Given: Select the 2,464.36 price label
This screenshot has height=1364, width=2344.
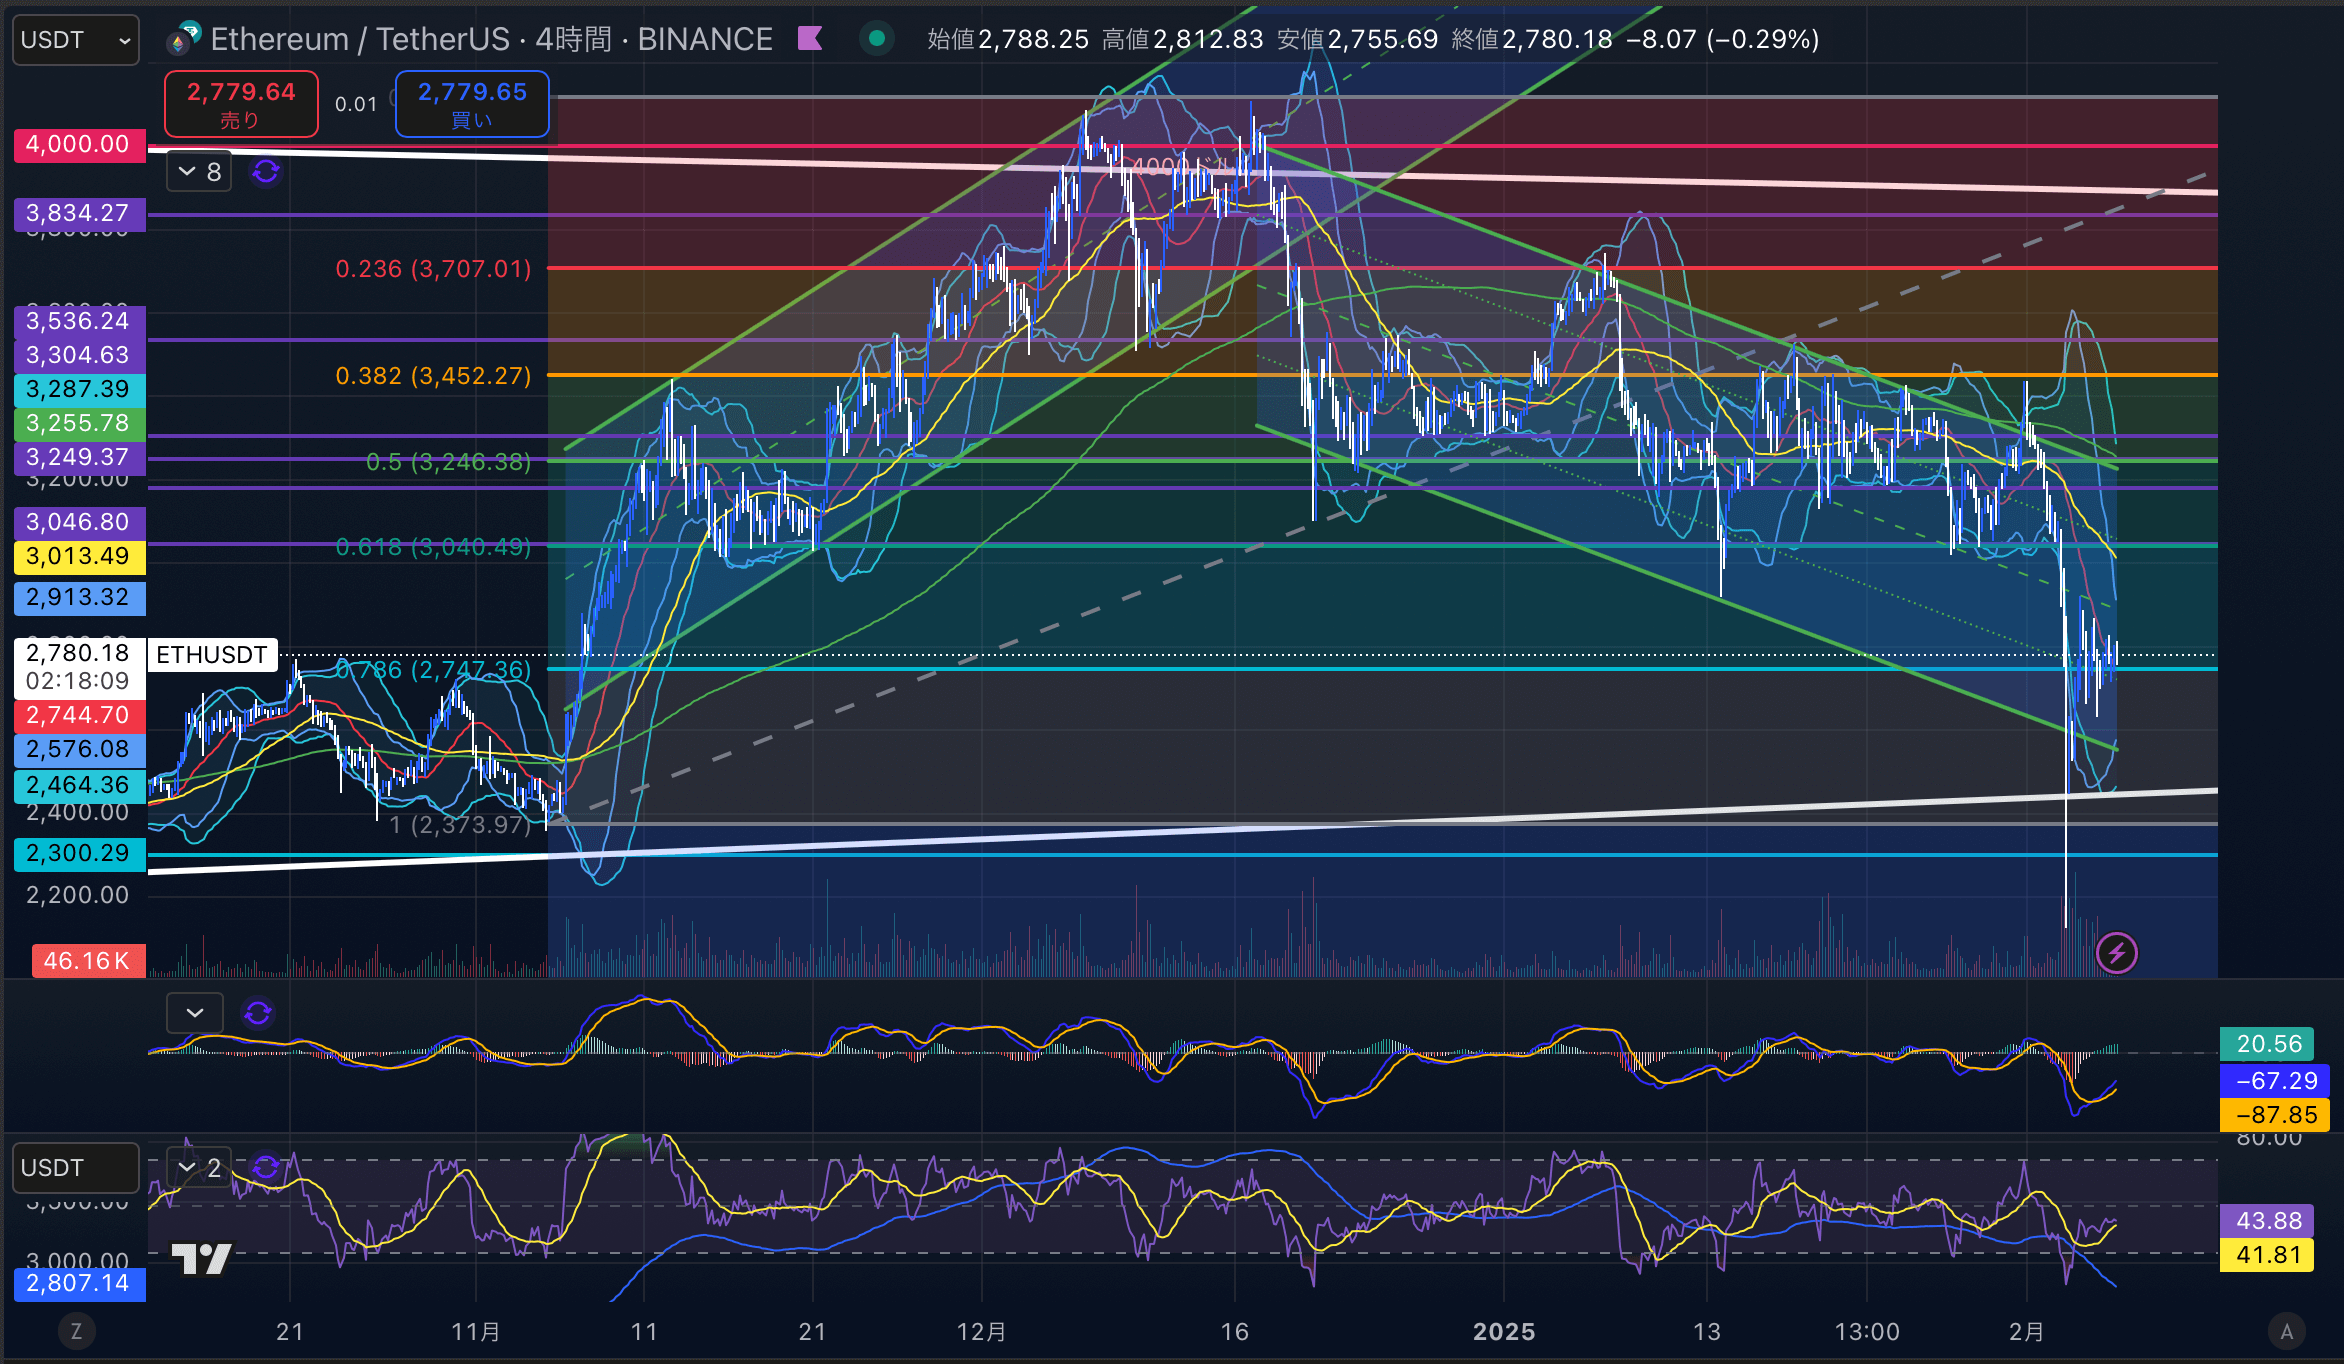Looking at the screenshot, I should pyautogui.click(x=79, y=786).
